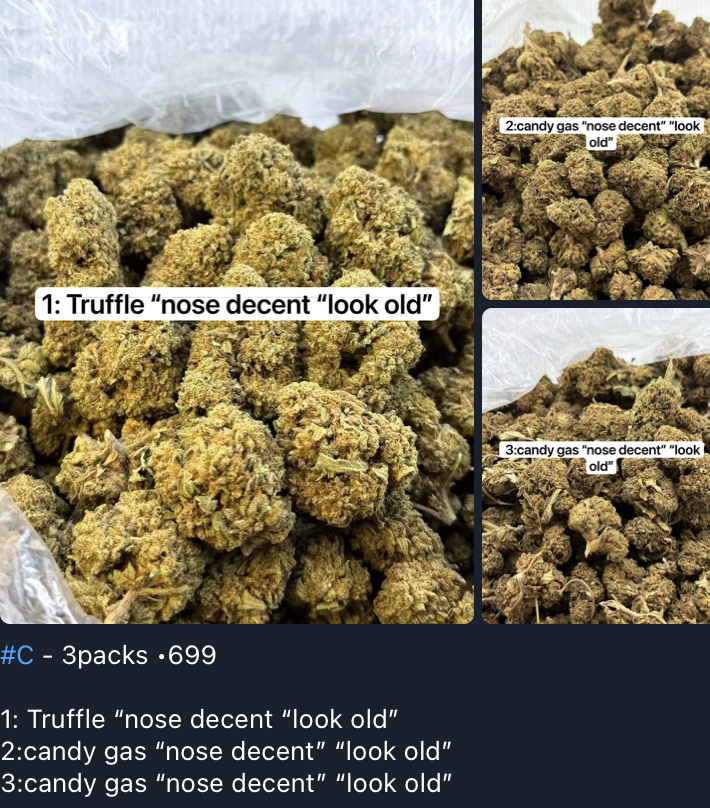Open the large Truffle photo
The image size is (710, 808).
[236, 312]
